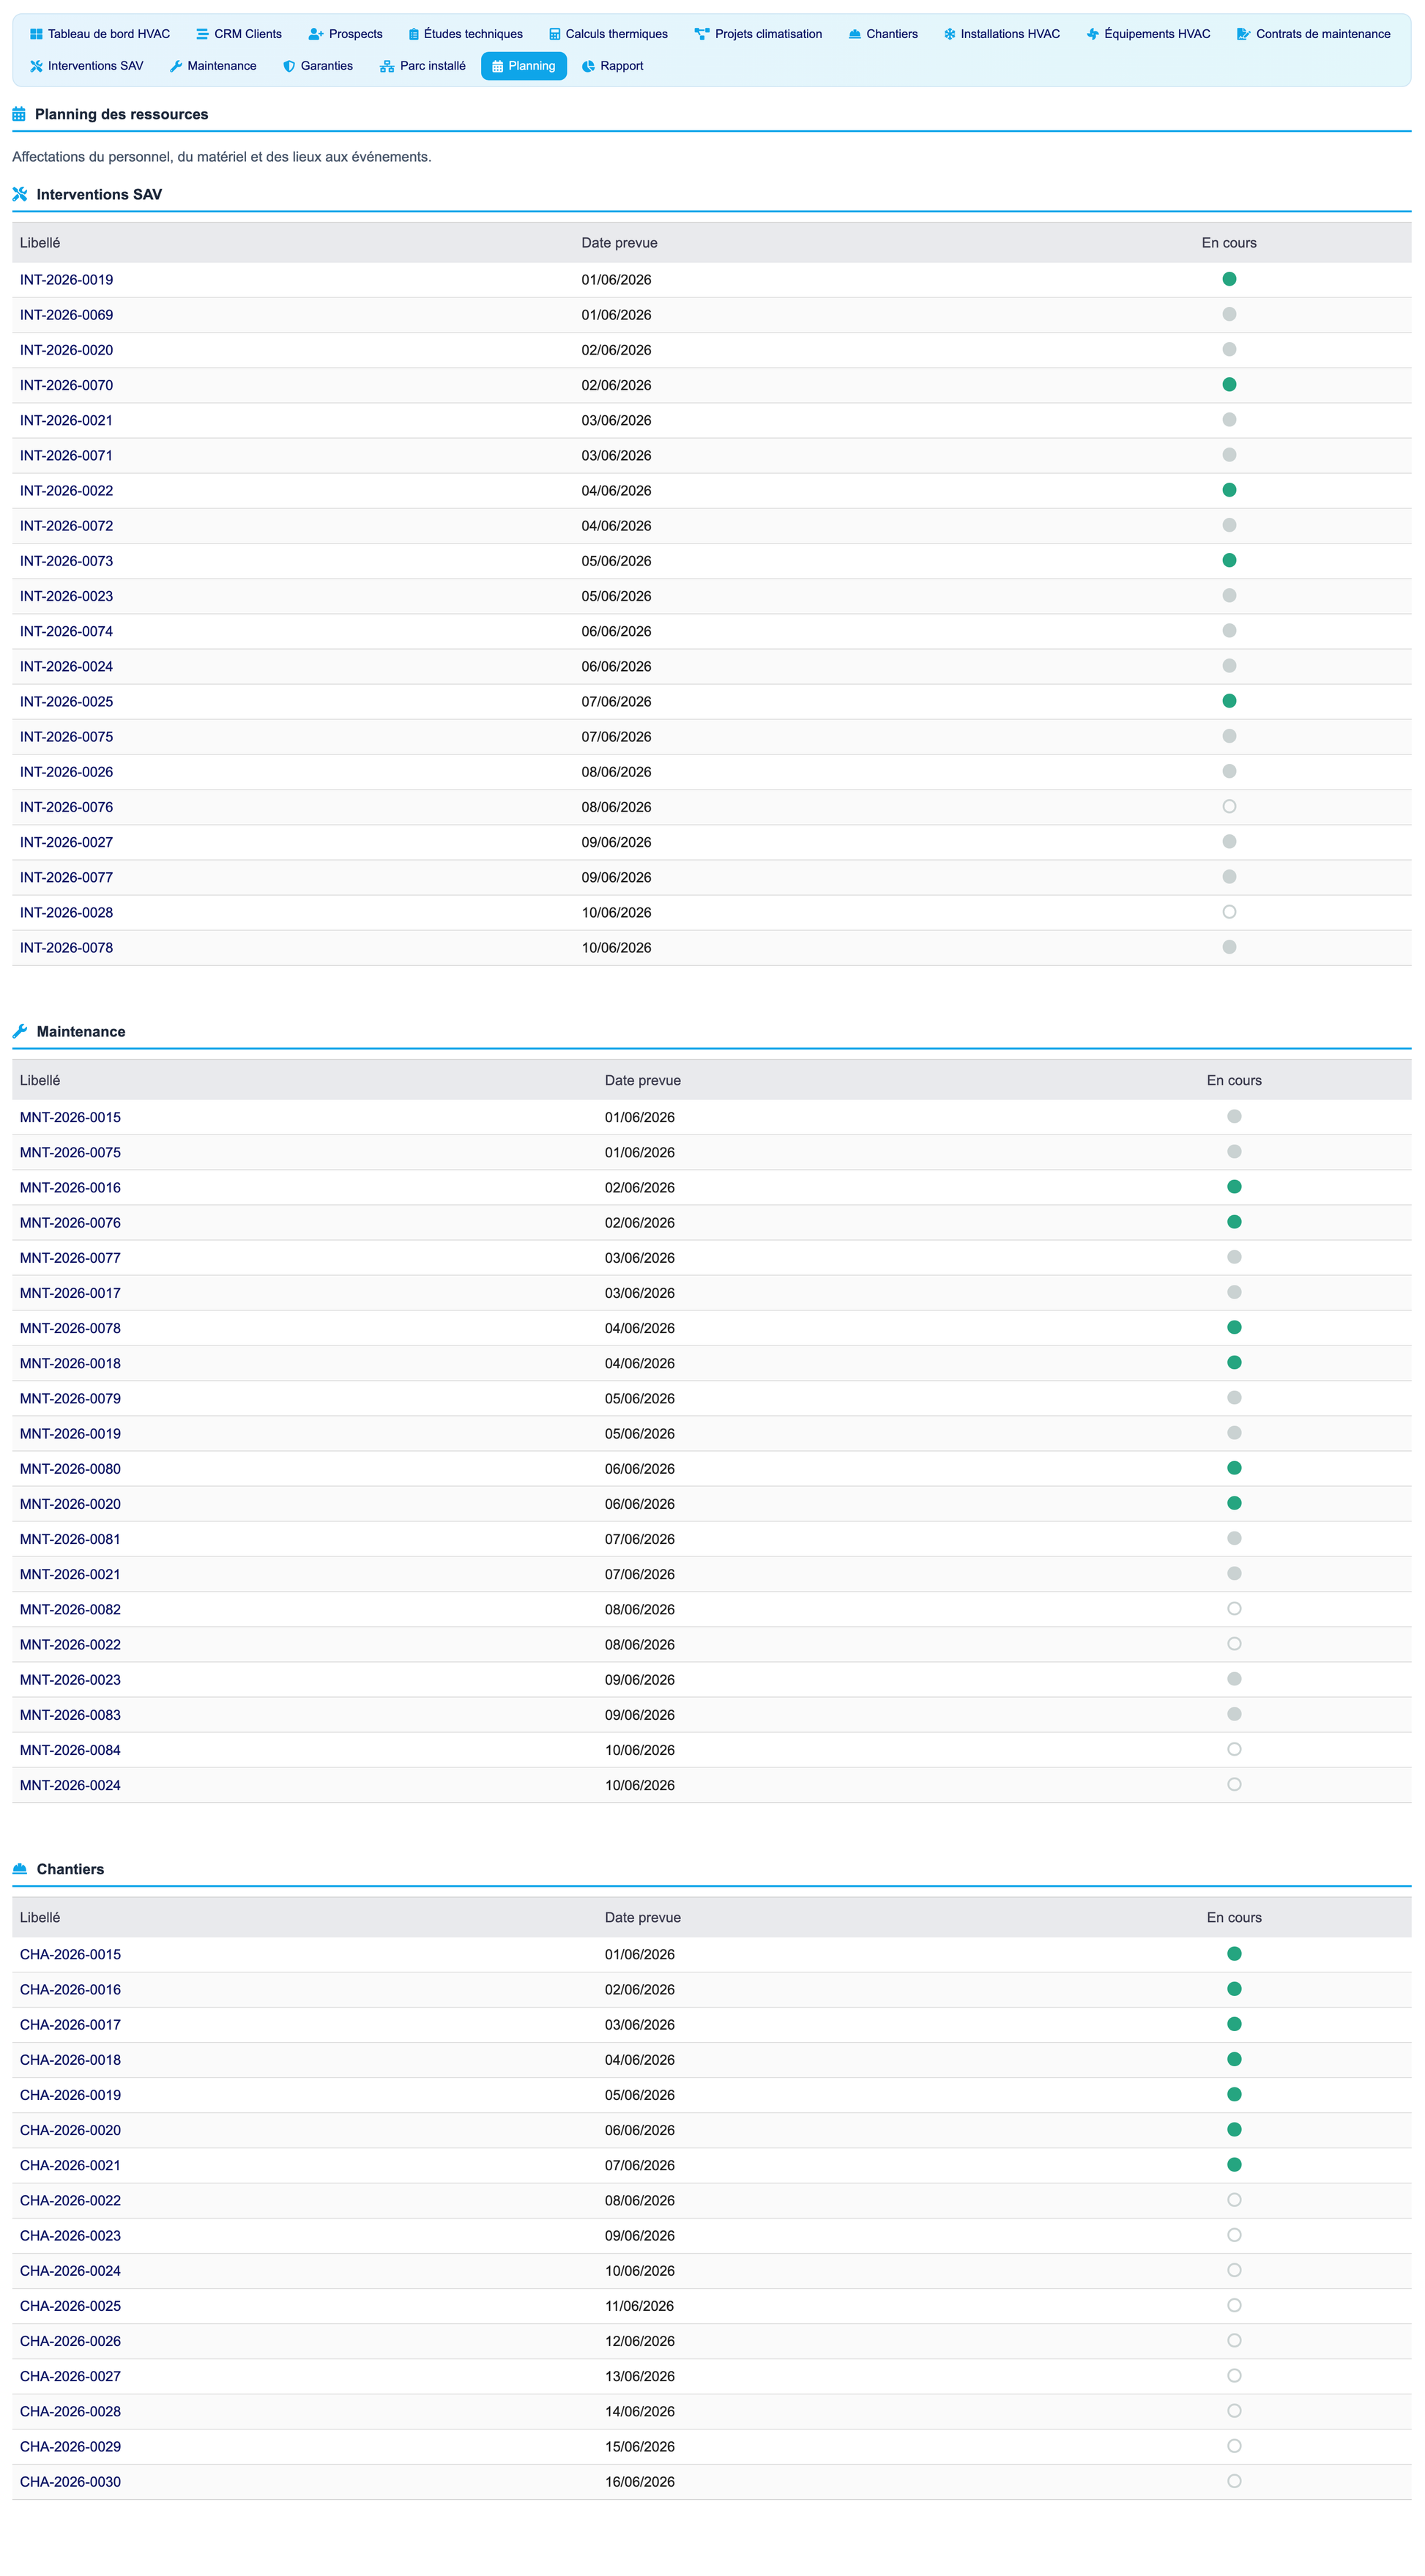Open maintenance MNT-2026-0084 link
Screen dimensions: 1425x2576
click(70, 1750)
